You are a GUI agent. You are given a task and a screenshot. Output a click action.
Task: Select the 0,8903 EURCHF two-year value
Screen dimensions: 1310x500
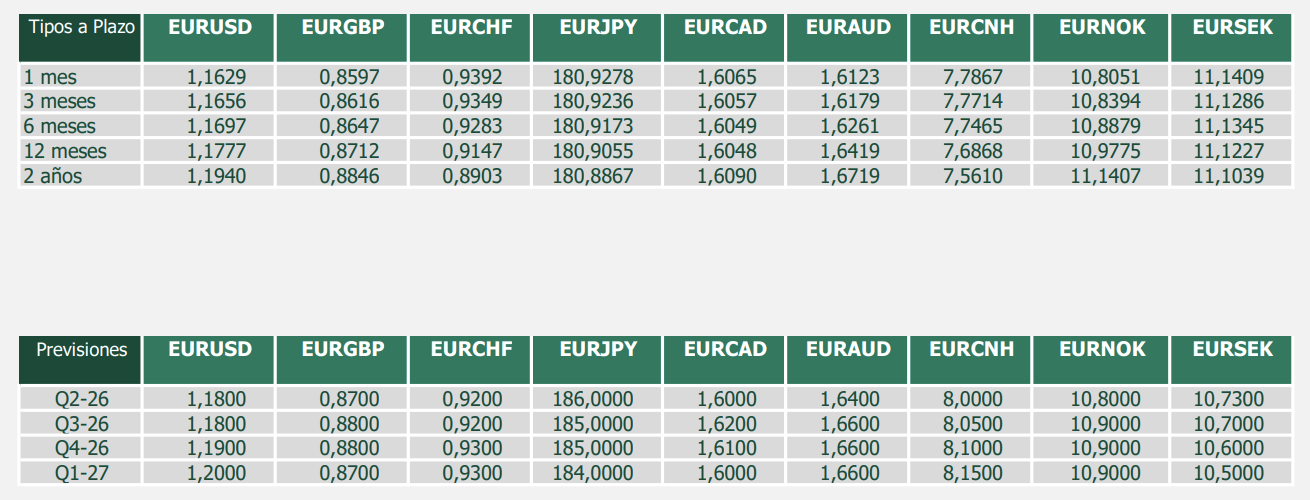[x=472, y=176]
